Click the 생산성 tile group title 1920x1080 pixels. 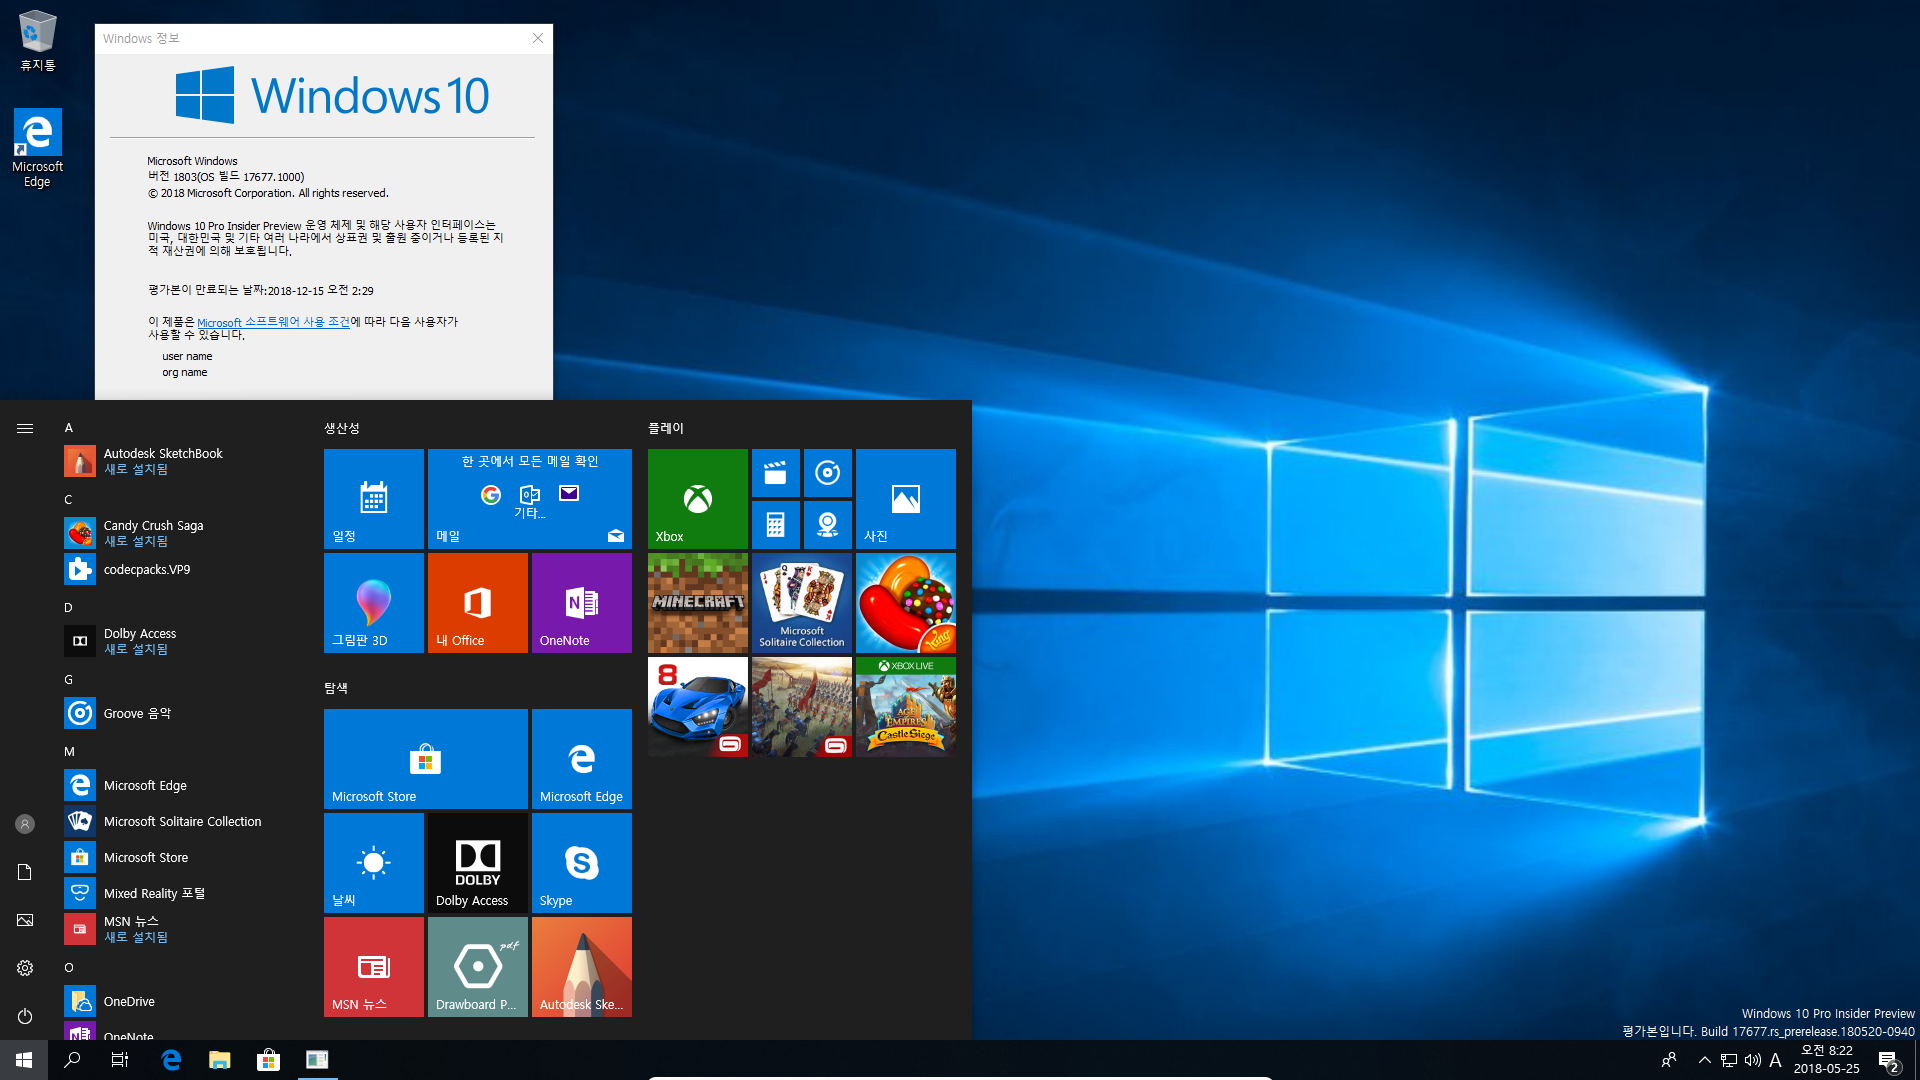point(342,428)
